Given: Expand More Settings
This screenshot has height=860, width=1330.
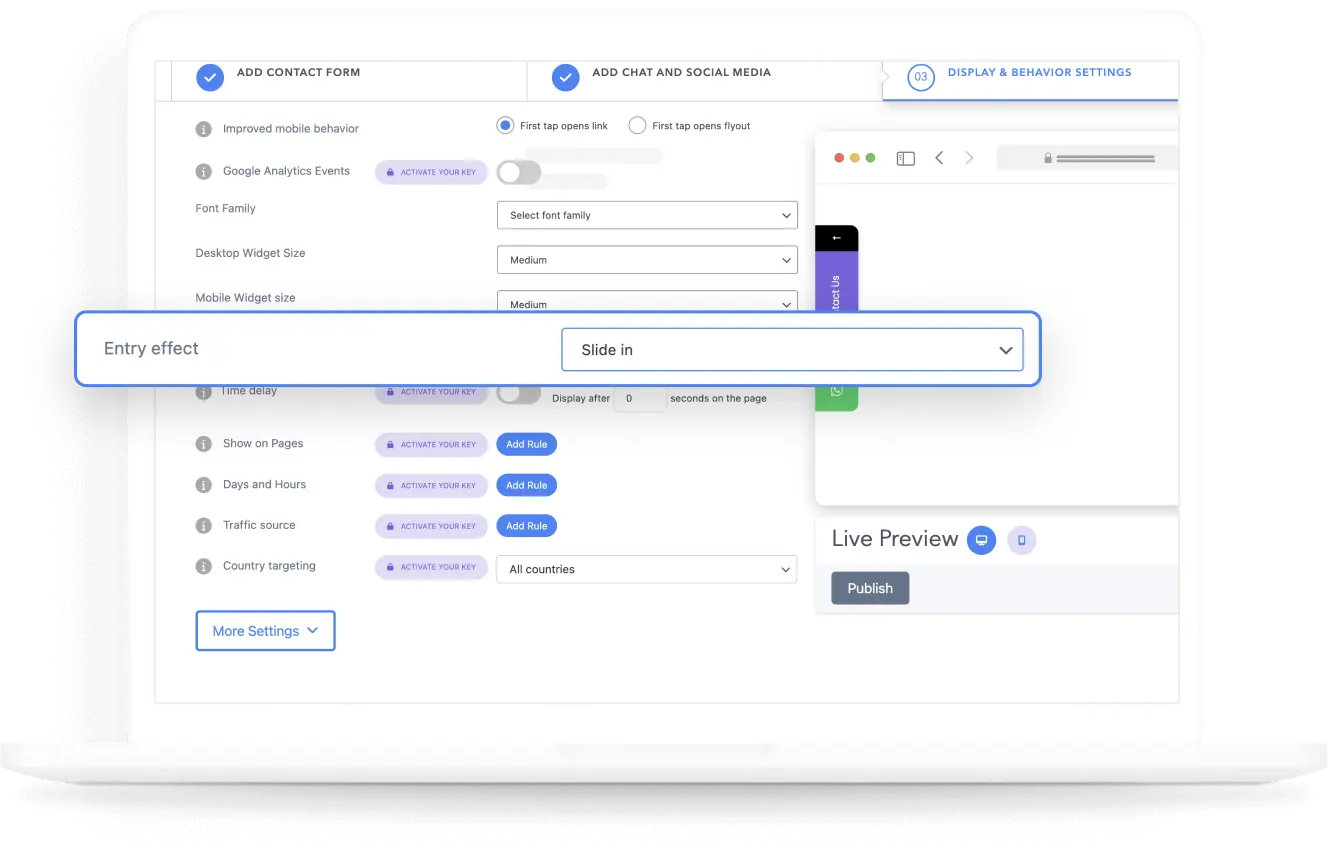Looking at the screenshot, I should pos(265,631).
